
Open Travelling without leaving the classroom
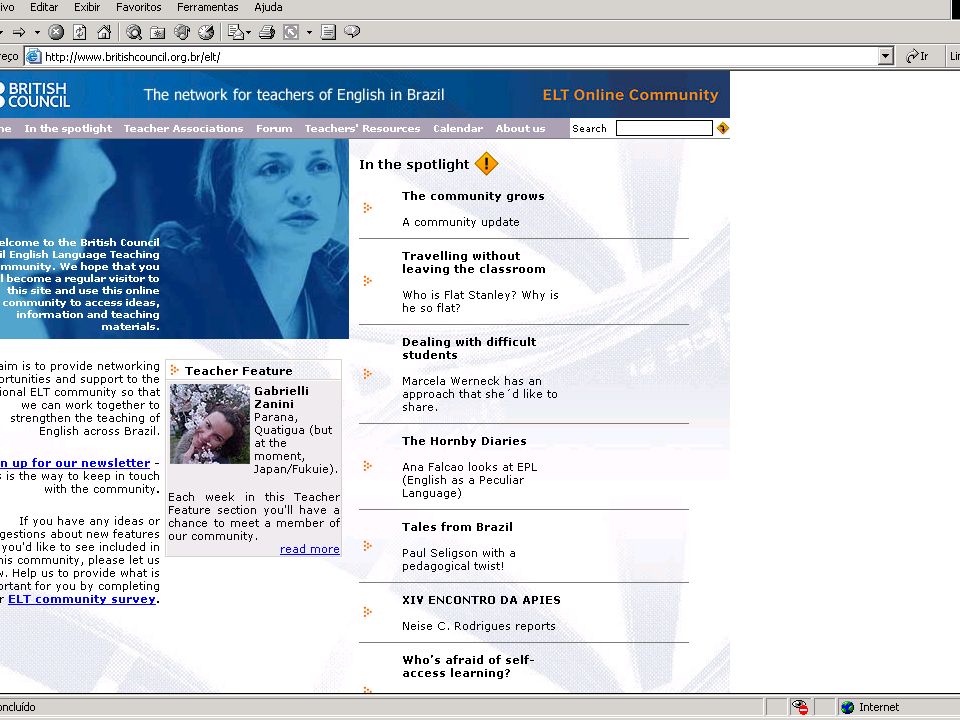(x=473, y=262)
